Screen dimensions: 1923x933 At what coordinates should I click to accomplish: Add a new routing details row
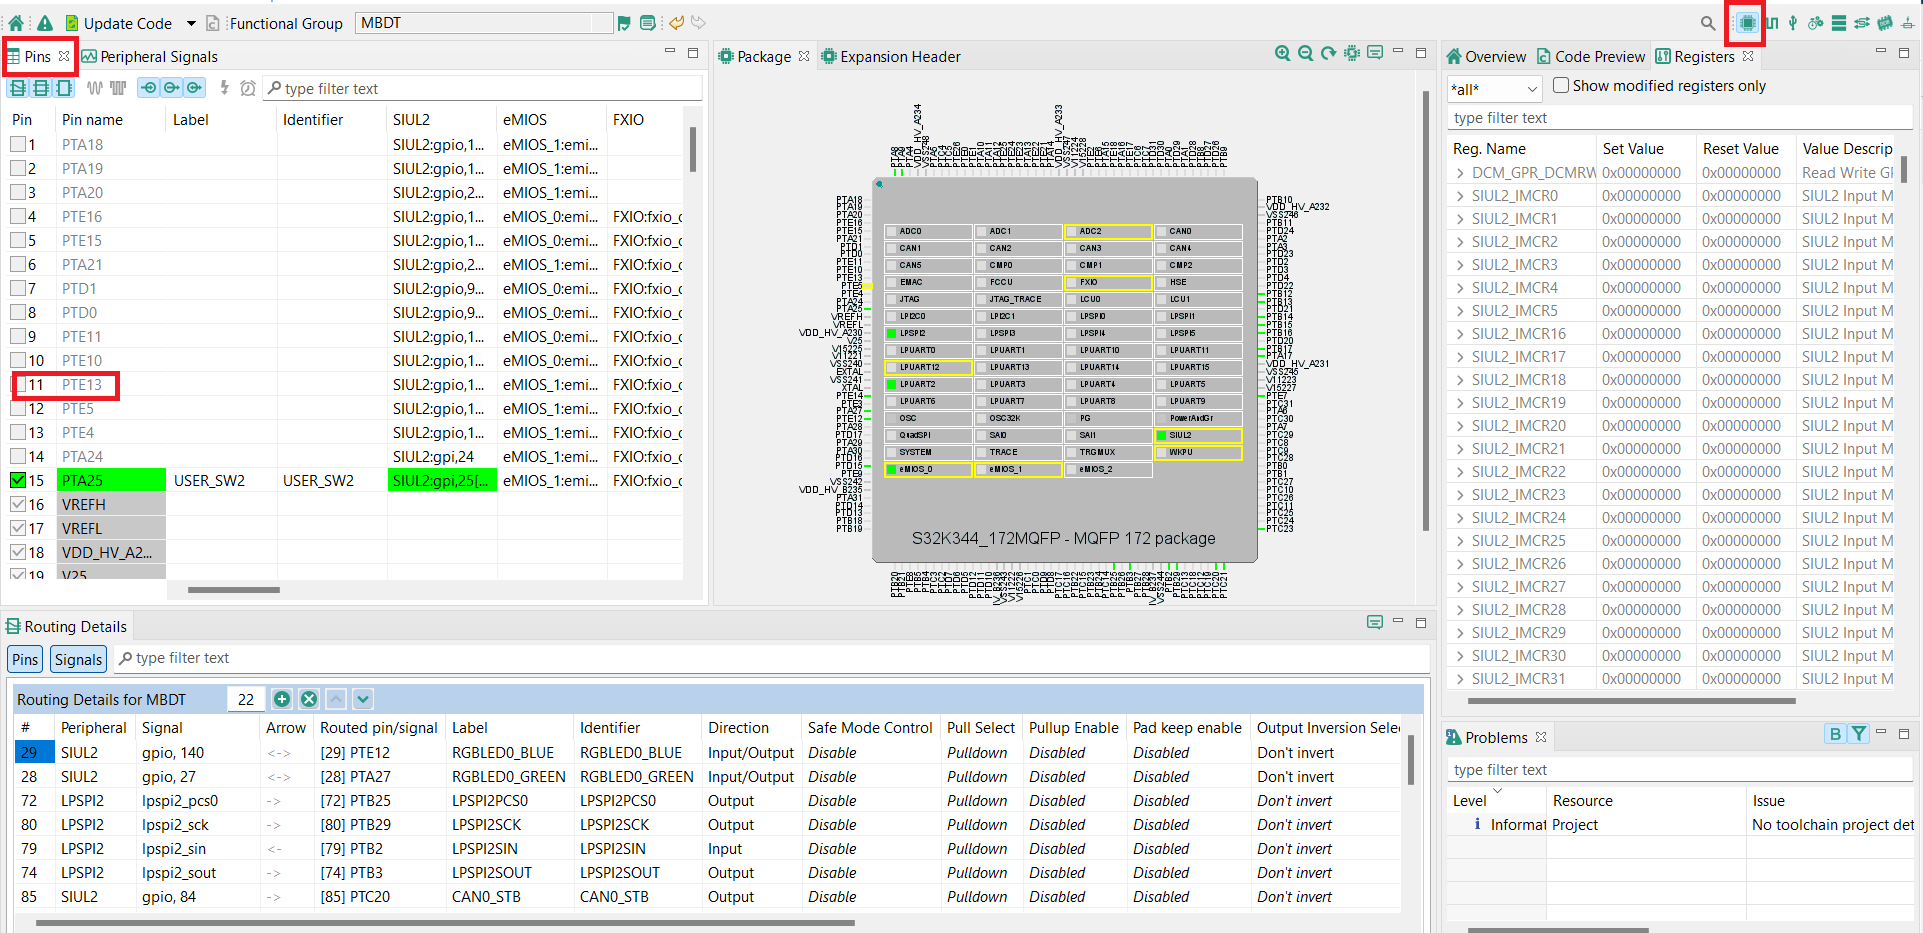click(282, 699)
